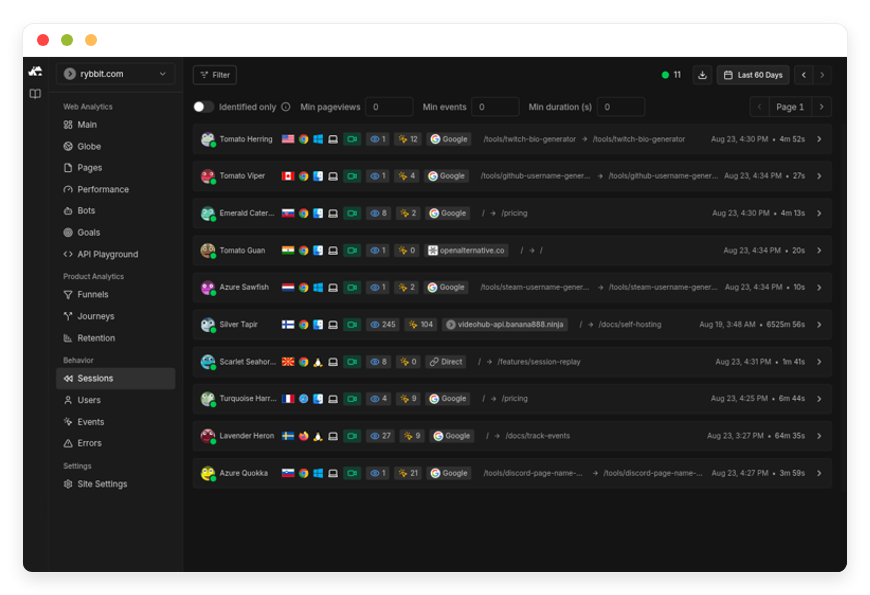
Task: Open the Events menu item
Action: click(x=115, y=422)
